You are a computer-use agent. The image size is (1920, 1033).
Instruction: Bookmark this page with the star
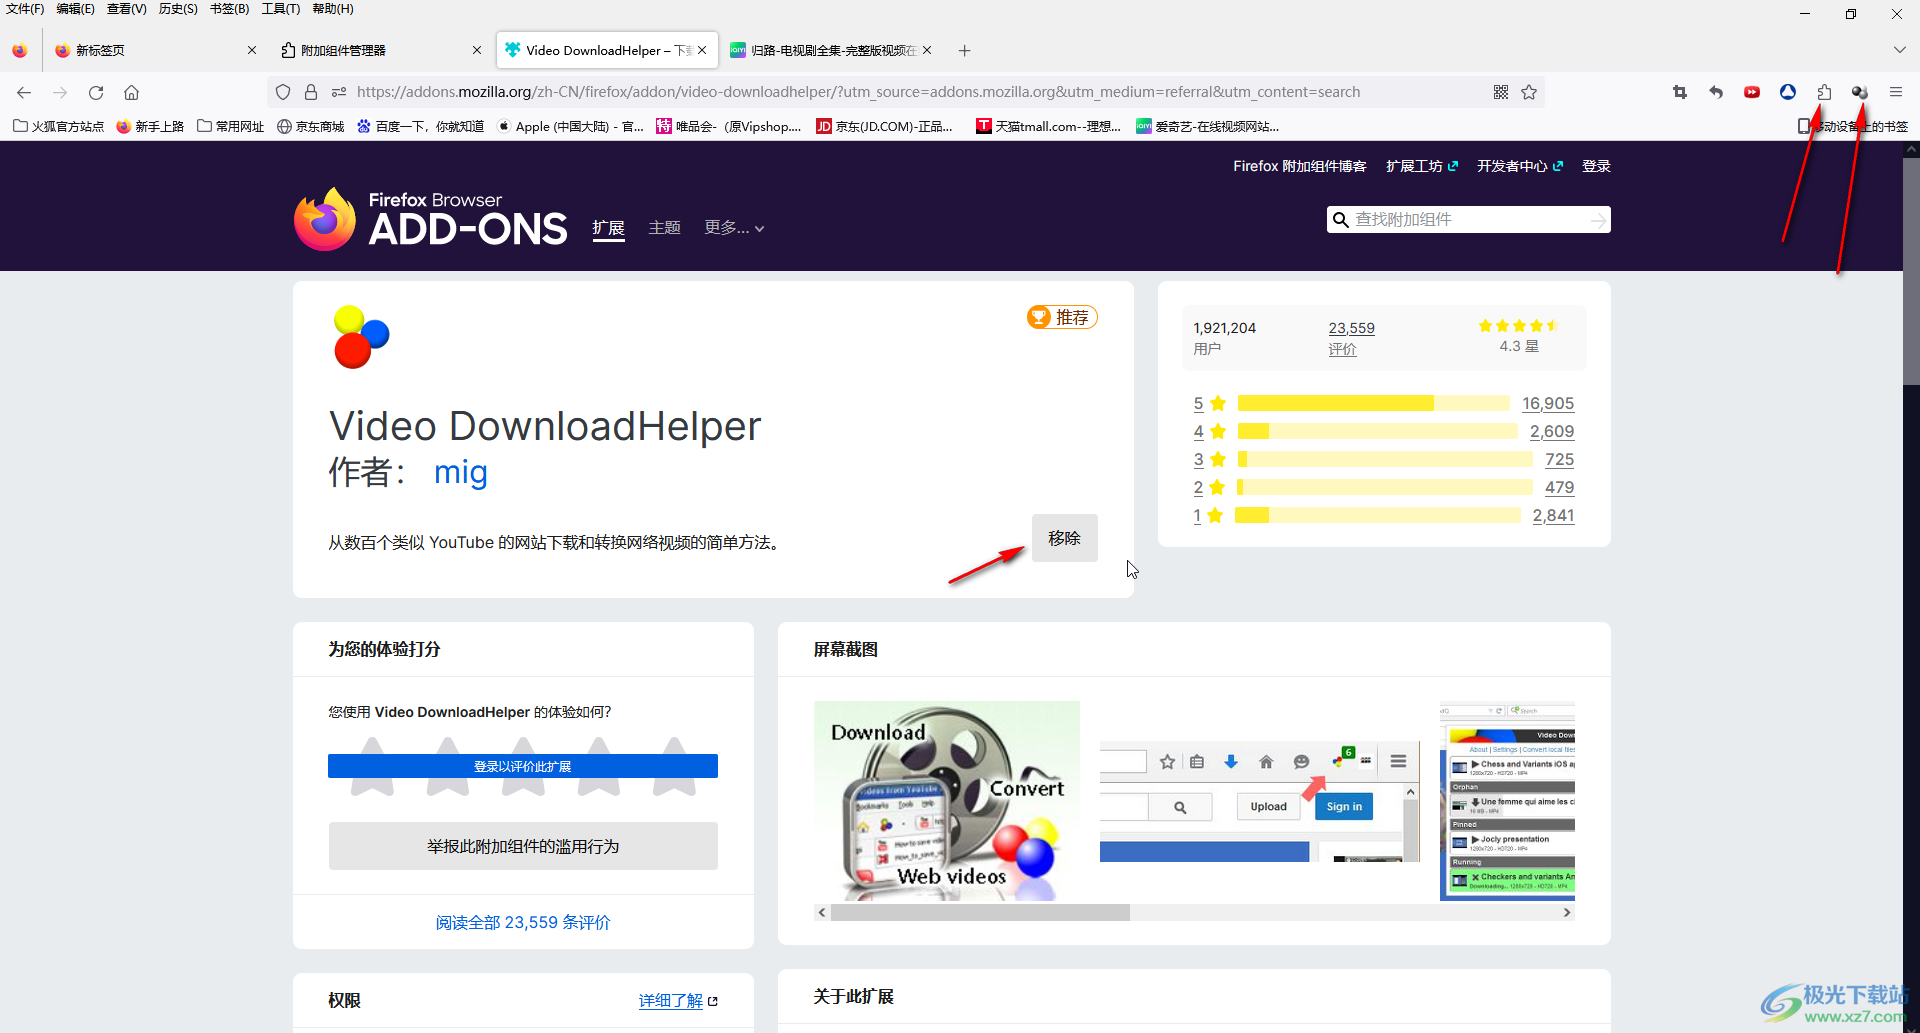coord(1529,92)
